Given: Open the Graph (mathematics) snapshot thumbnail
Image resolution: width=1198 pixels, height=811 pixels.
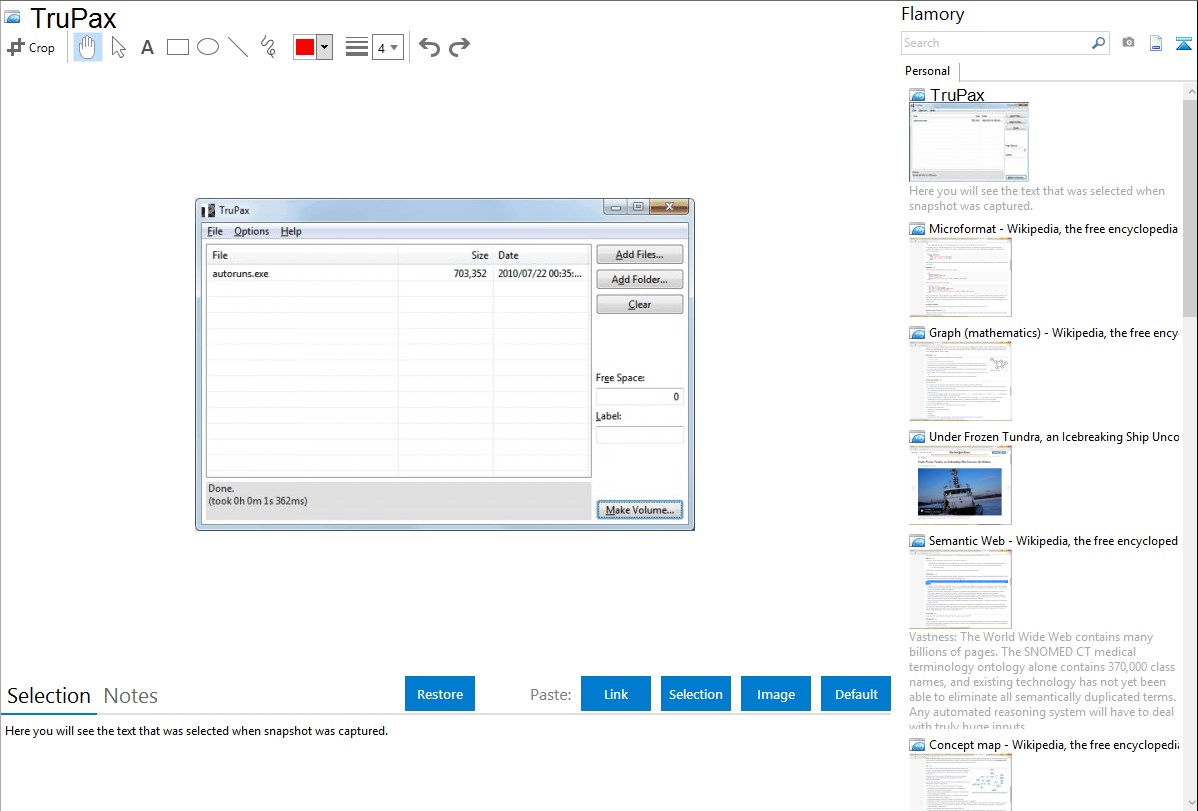Looking at the screenshot, I should click(x=960, y=381).
